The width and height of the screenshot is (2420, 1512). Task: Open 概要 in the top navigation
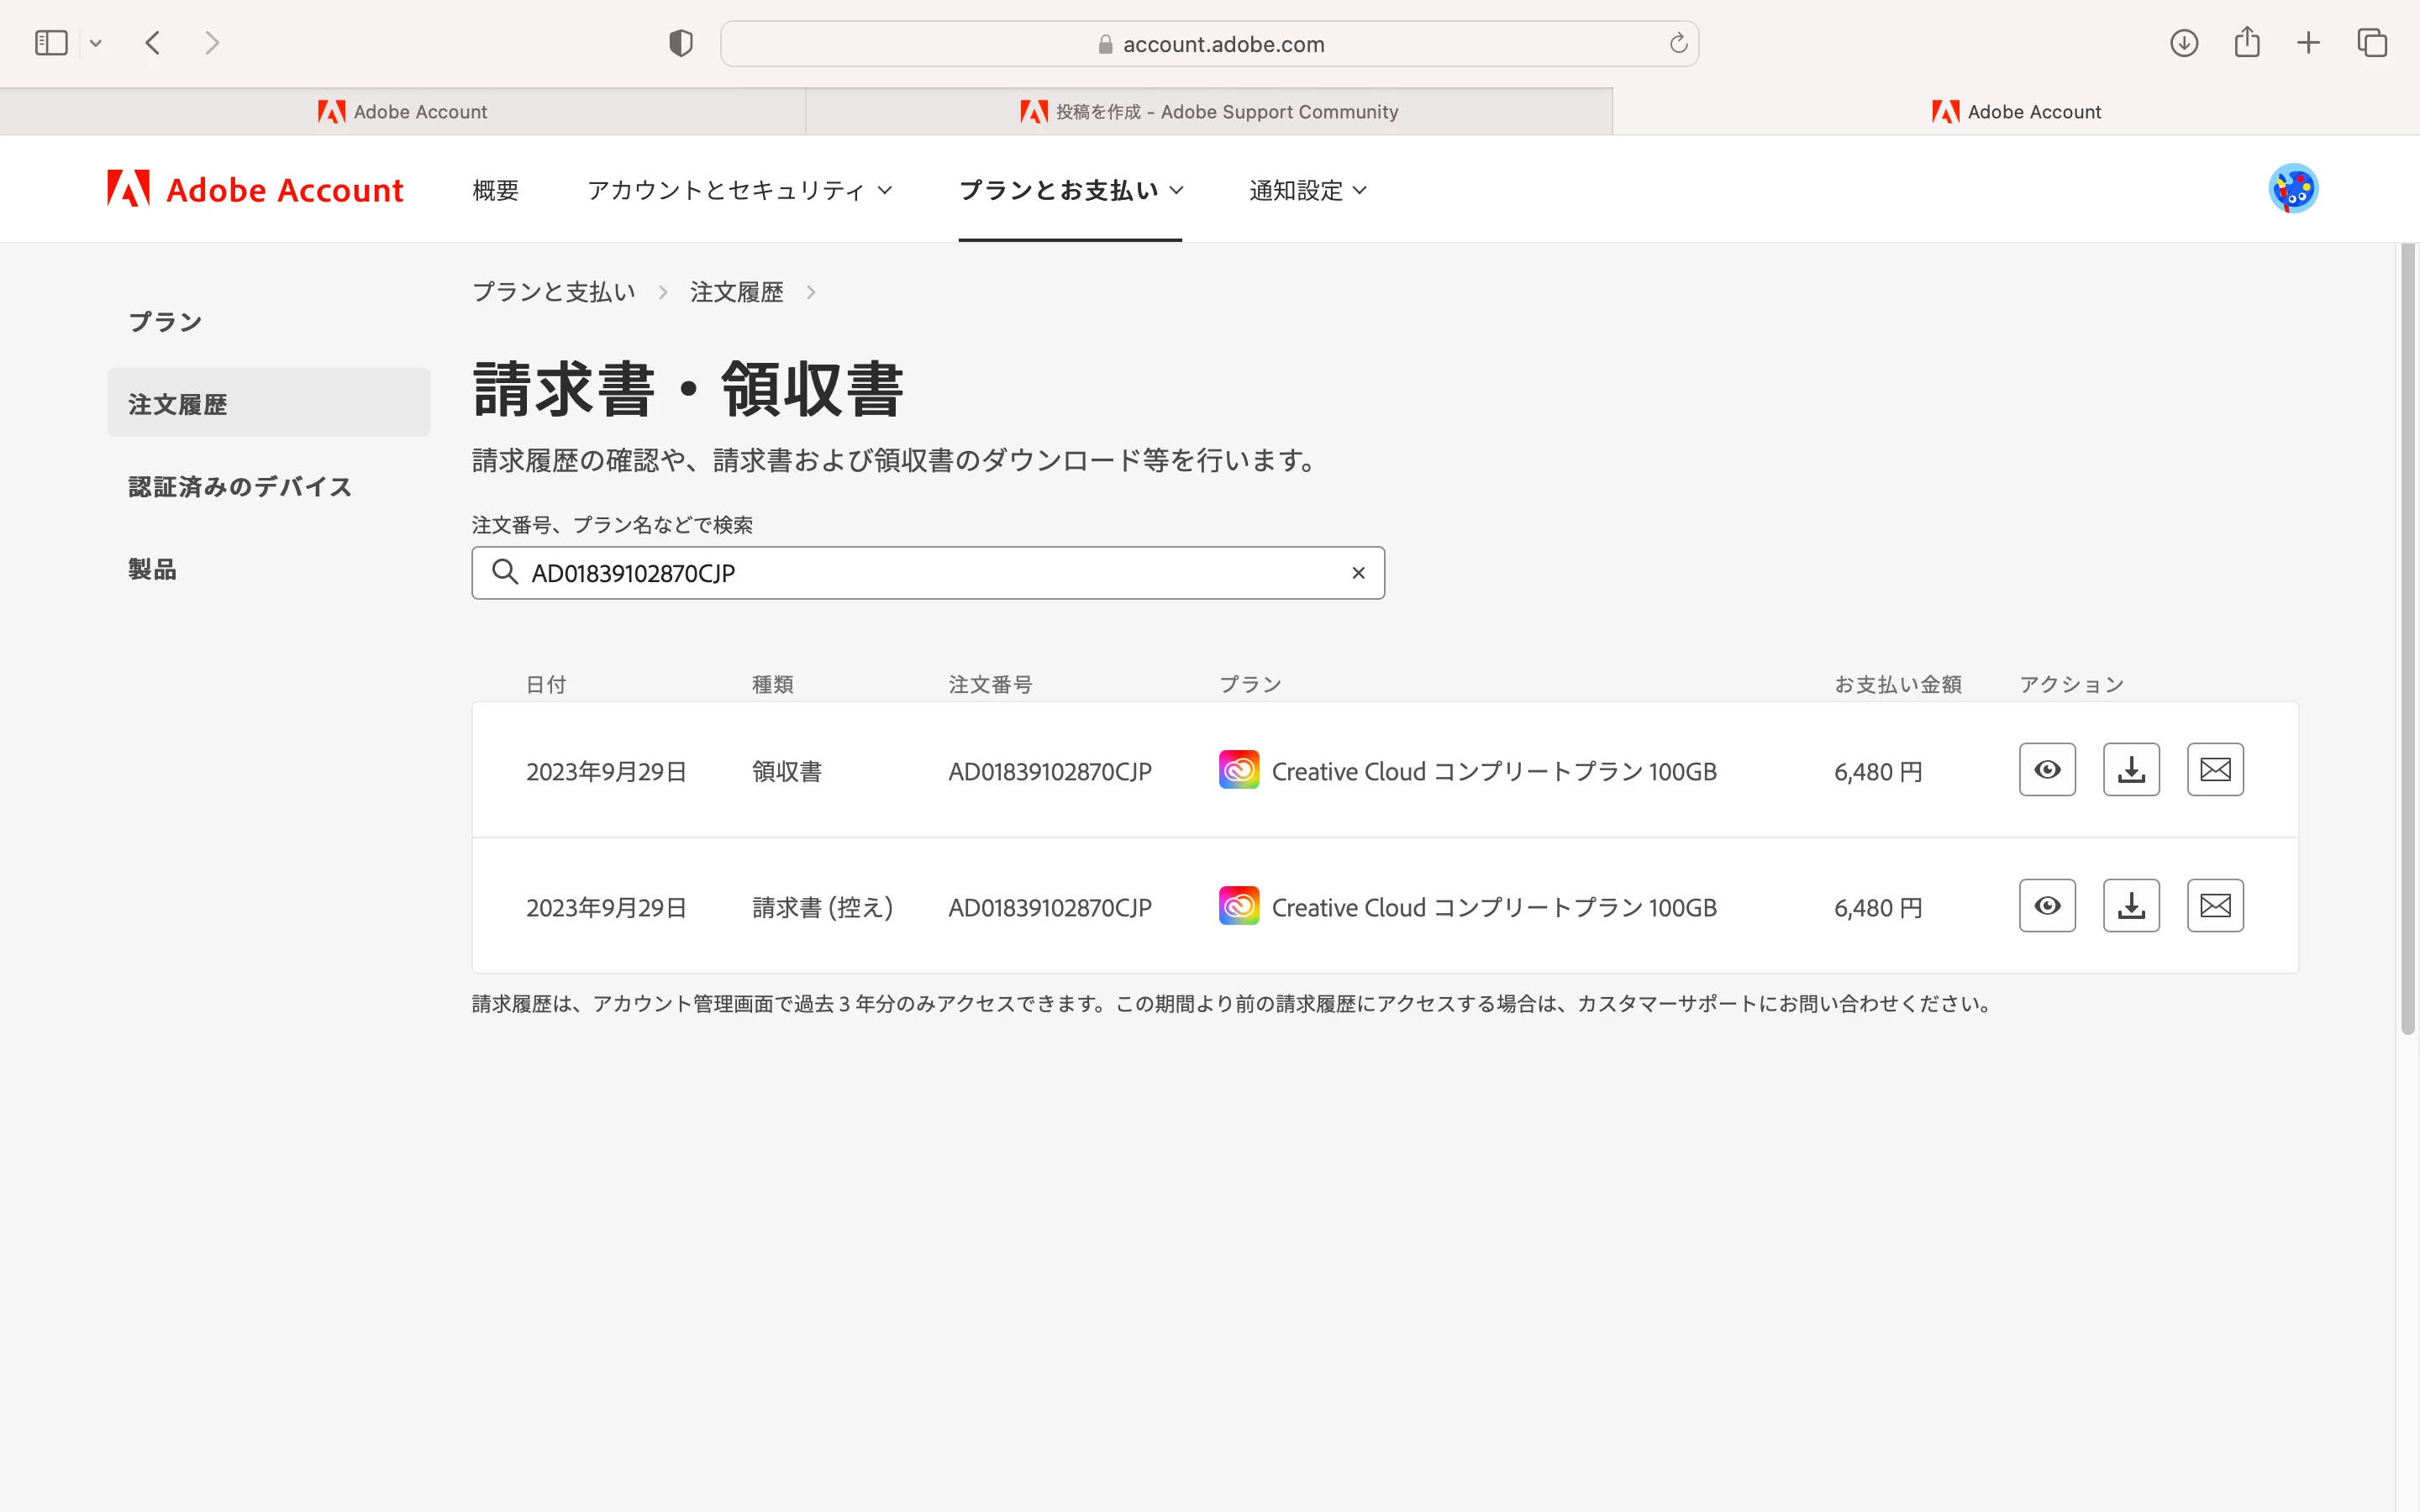(x=496, y=190)
